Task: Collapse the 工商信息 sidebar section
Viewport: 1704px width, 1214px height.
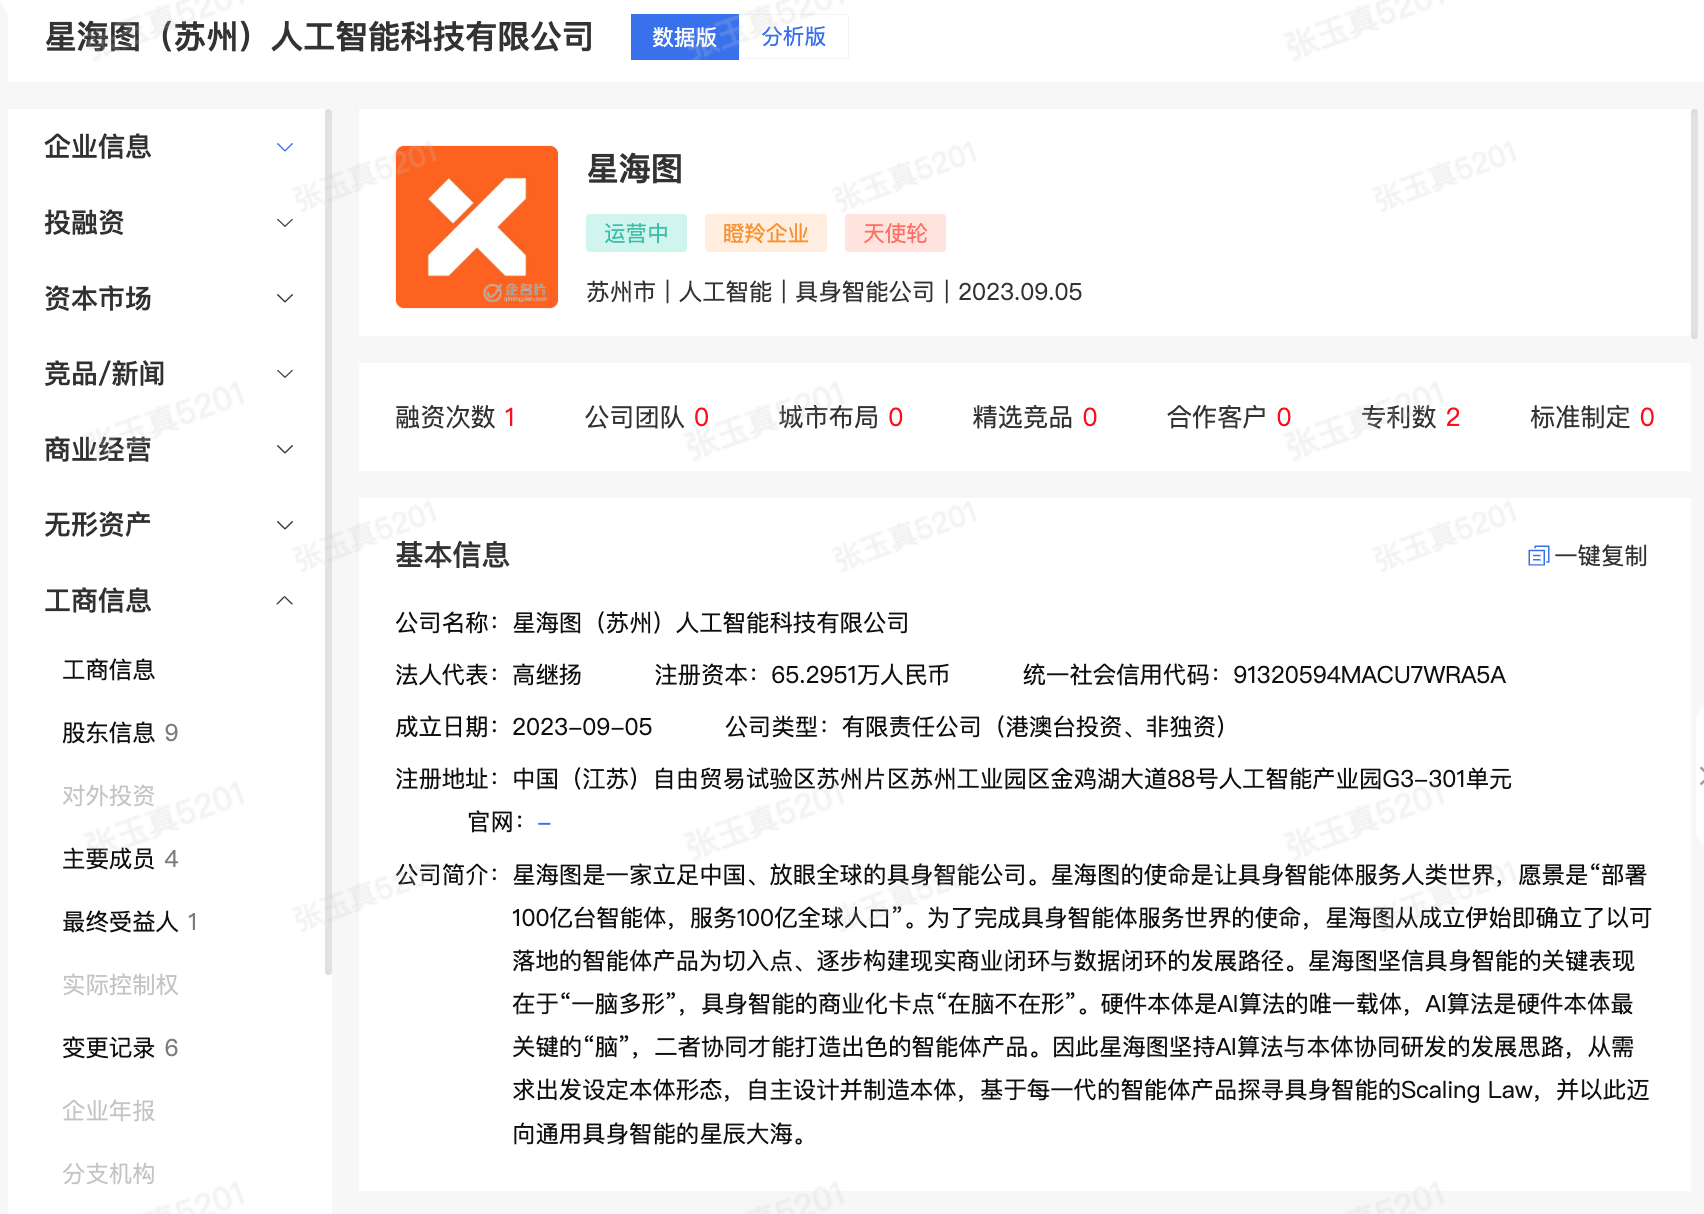Action: pyautogui.click(x=168, y=601)
